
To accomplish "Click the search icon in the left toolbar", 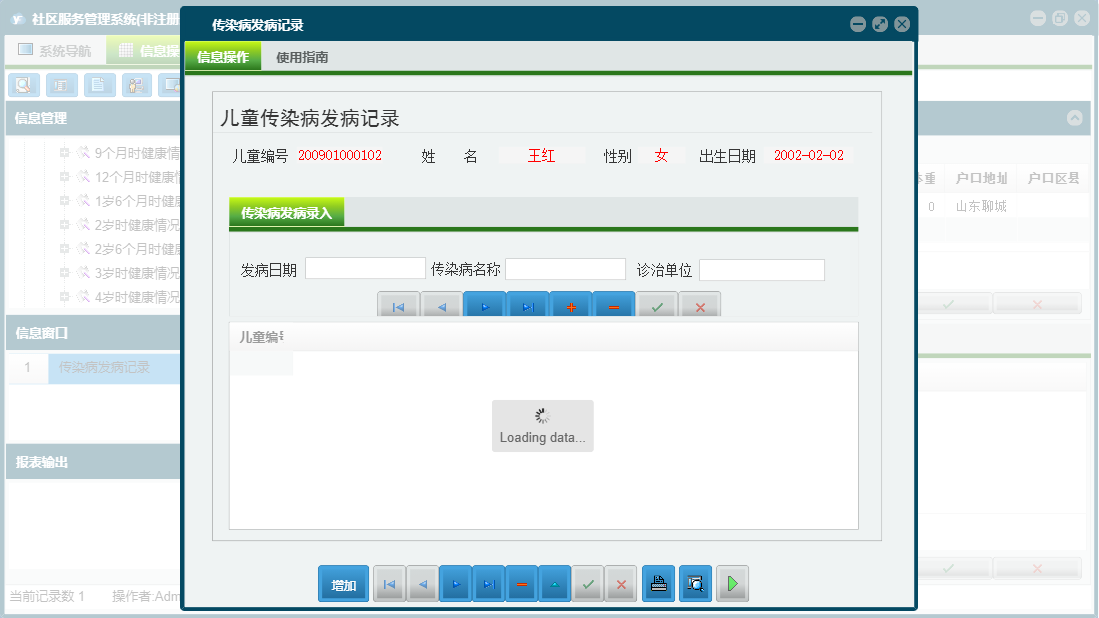I will 22,85.
